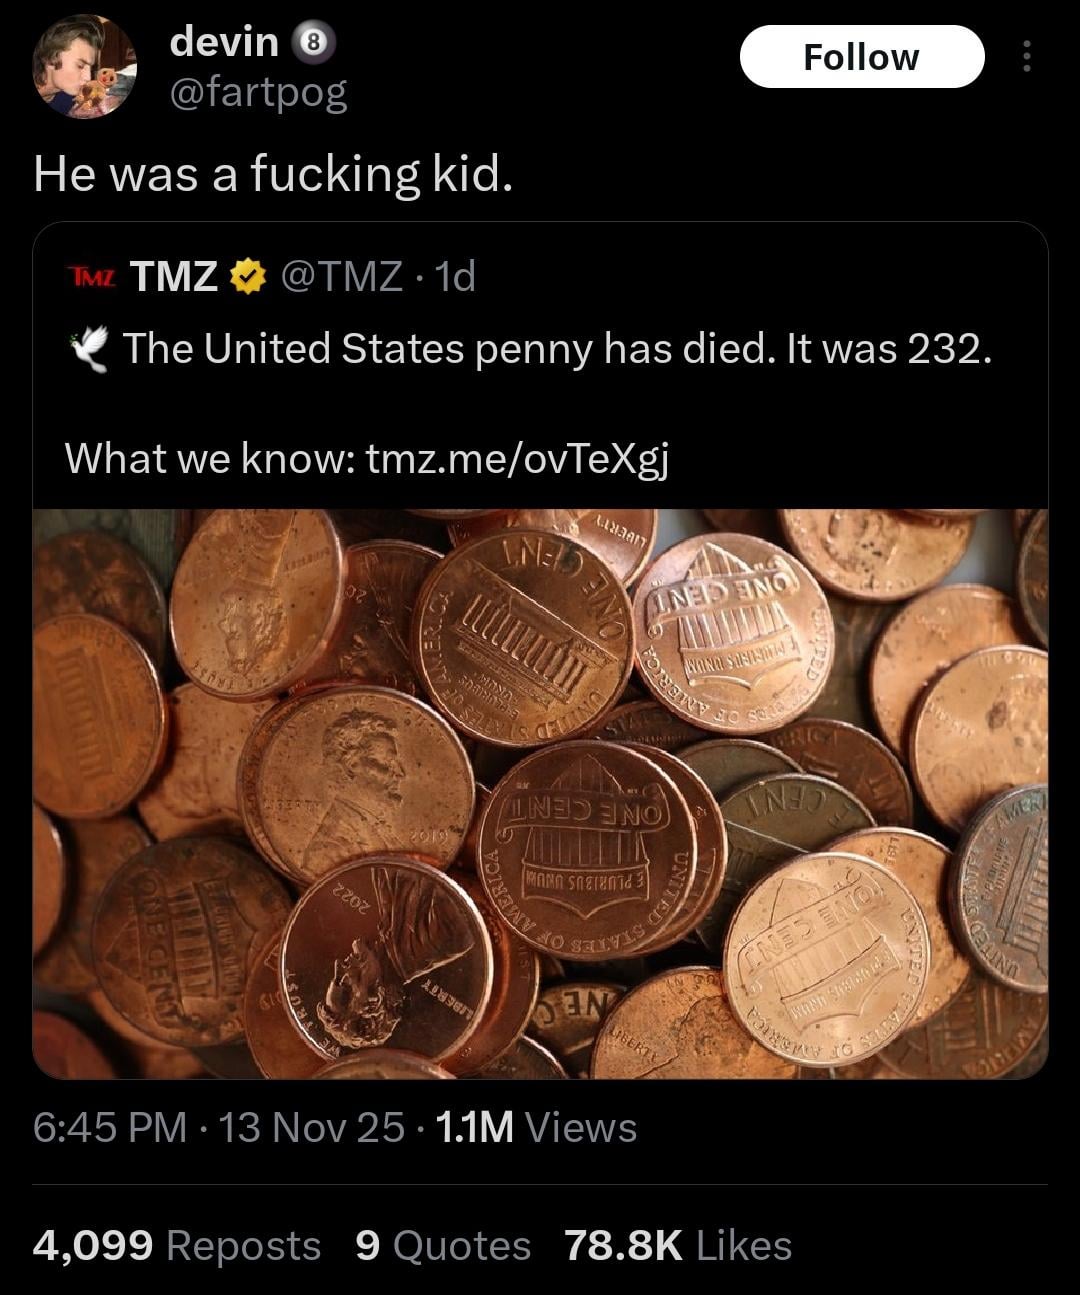Click the TMZ display name
This screenshot has height=1295, width=1080.
(174, 275)
